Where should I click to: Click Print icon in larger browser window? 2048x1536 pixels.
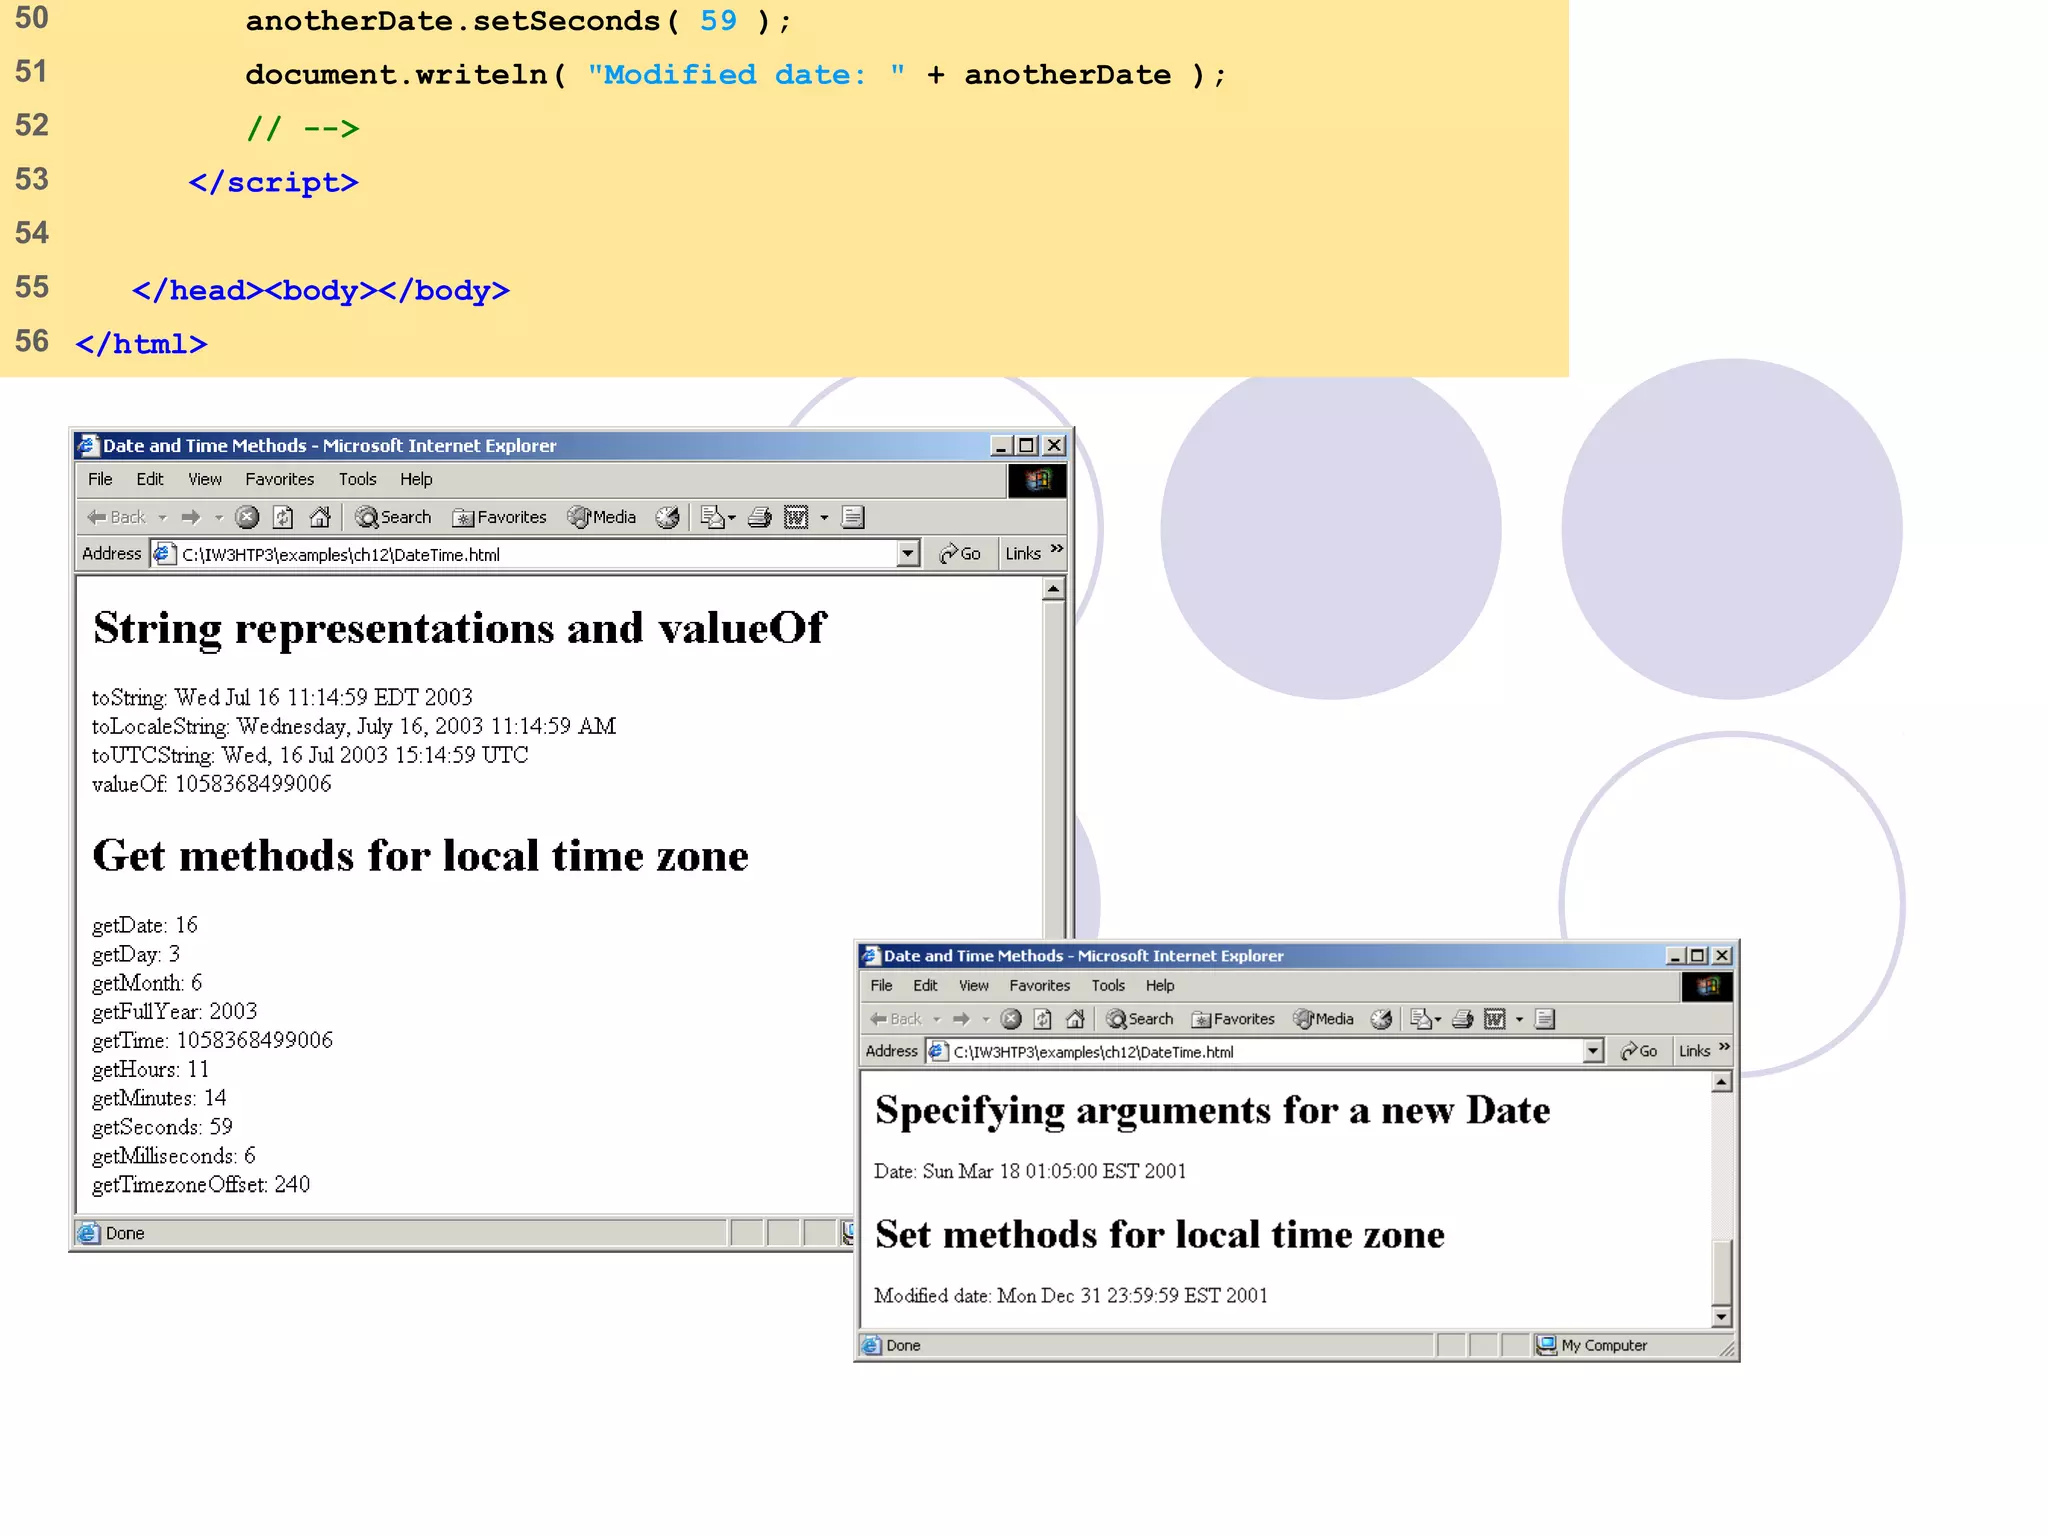tap(760, 517)
